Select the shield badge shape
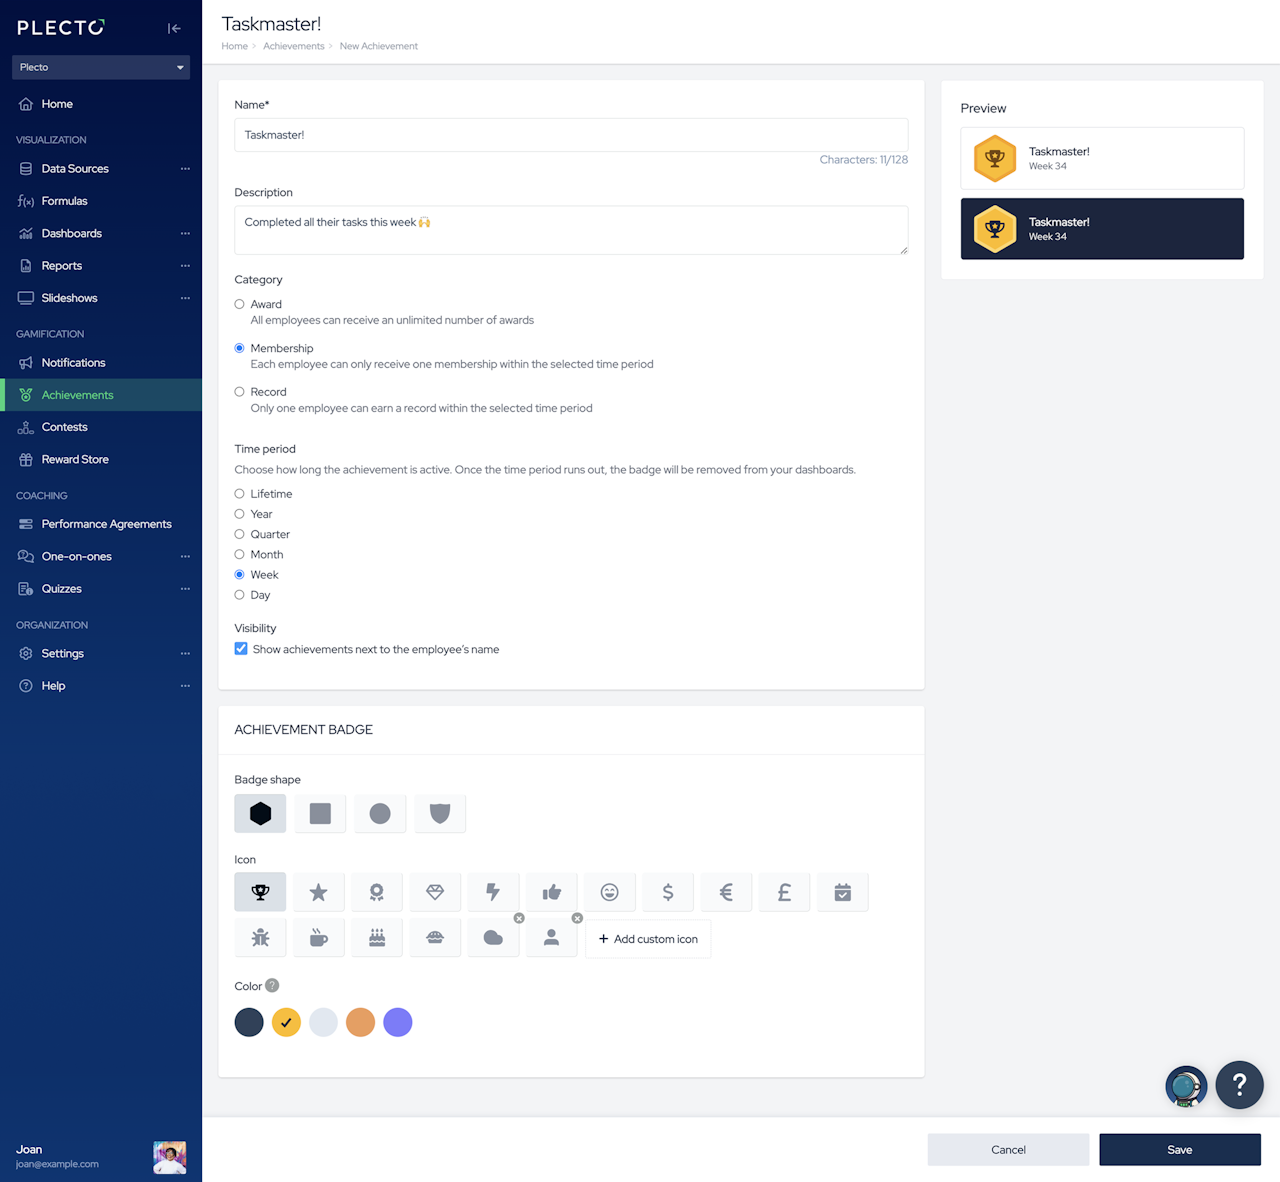Viewport: 1280px width, 1182px height. pos(440,814)
